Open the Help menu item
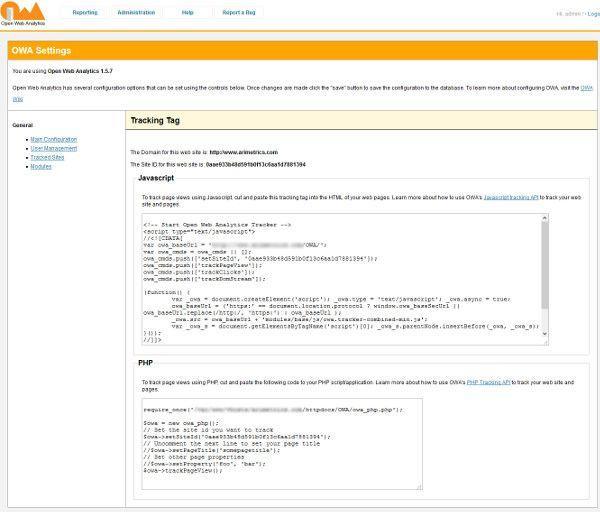 click(x=188, y=12)
